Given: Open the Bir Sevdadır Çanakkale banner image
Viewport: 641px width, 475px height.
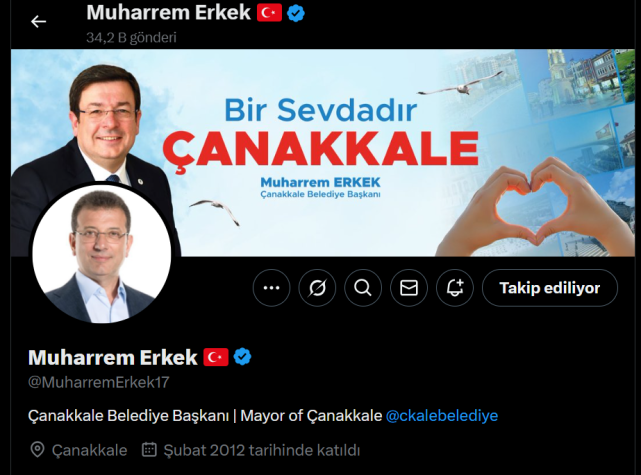Looking at the screenshot, I should tap(323, 152).
